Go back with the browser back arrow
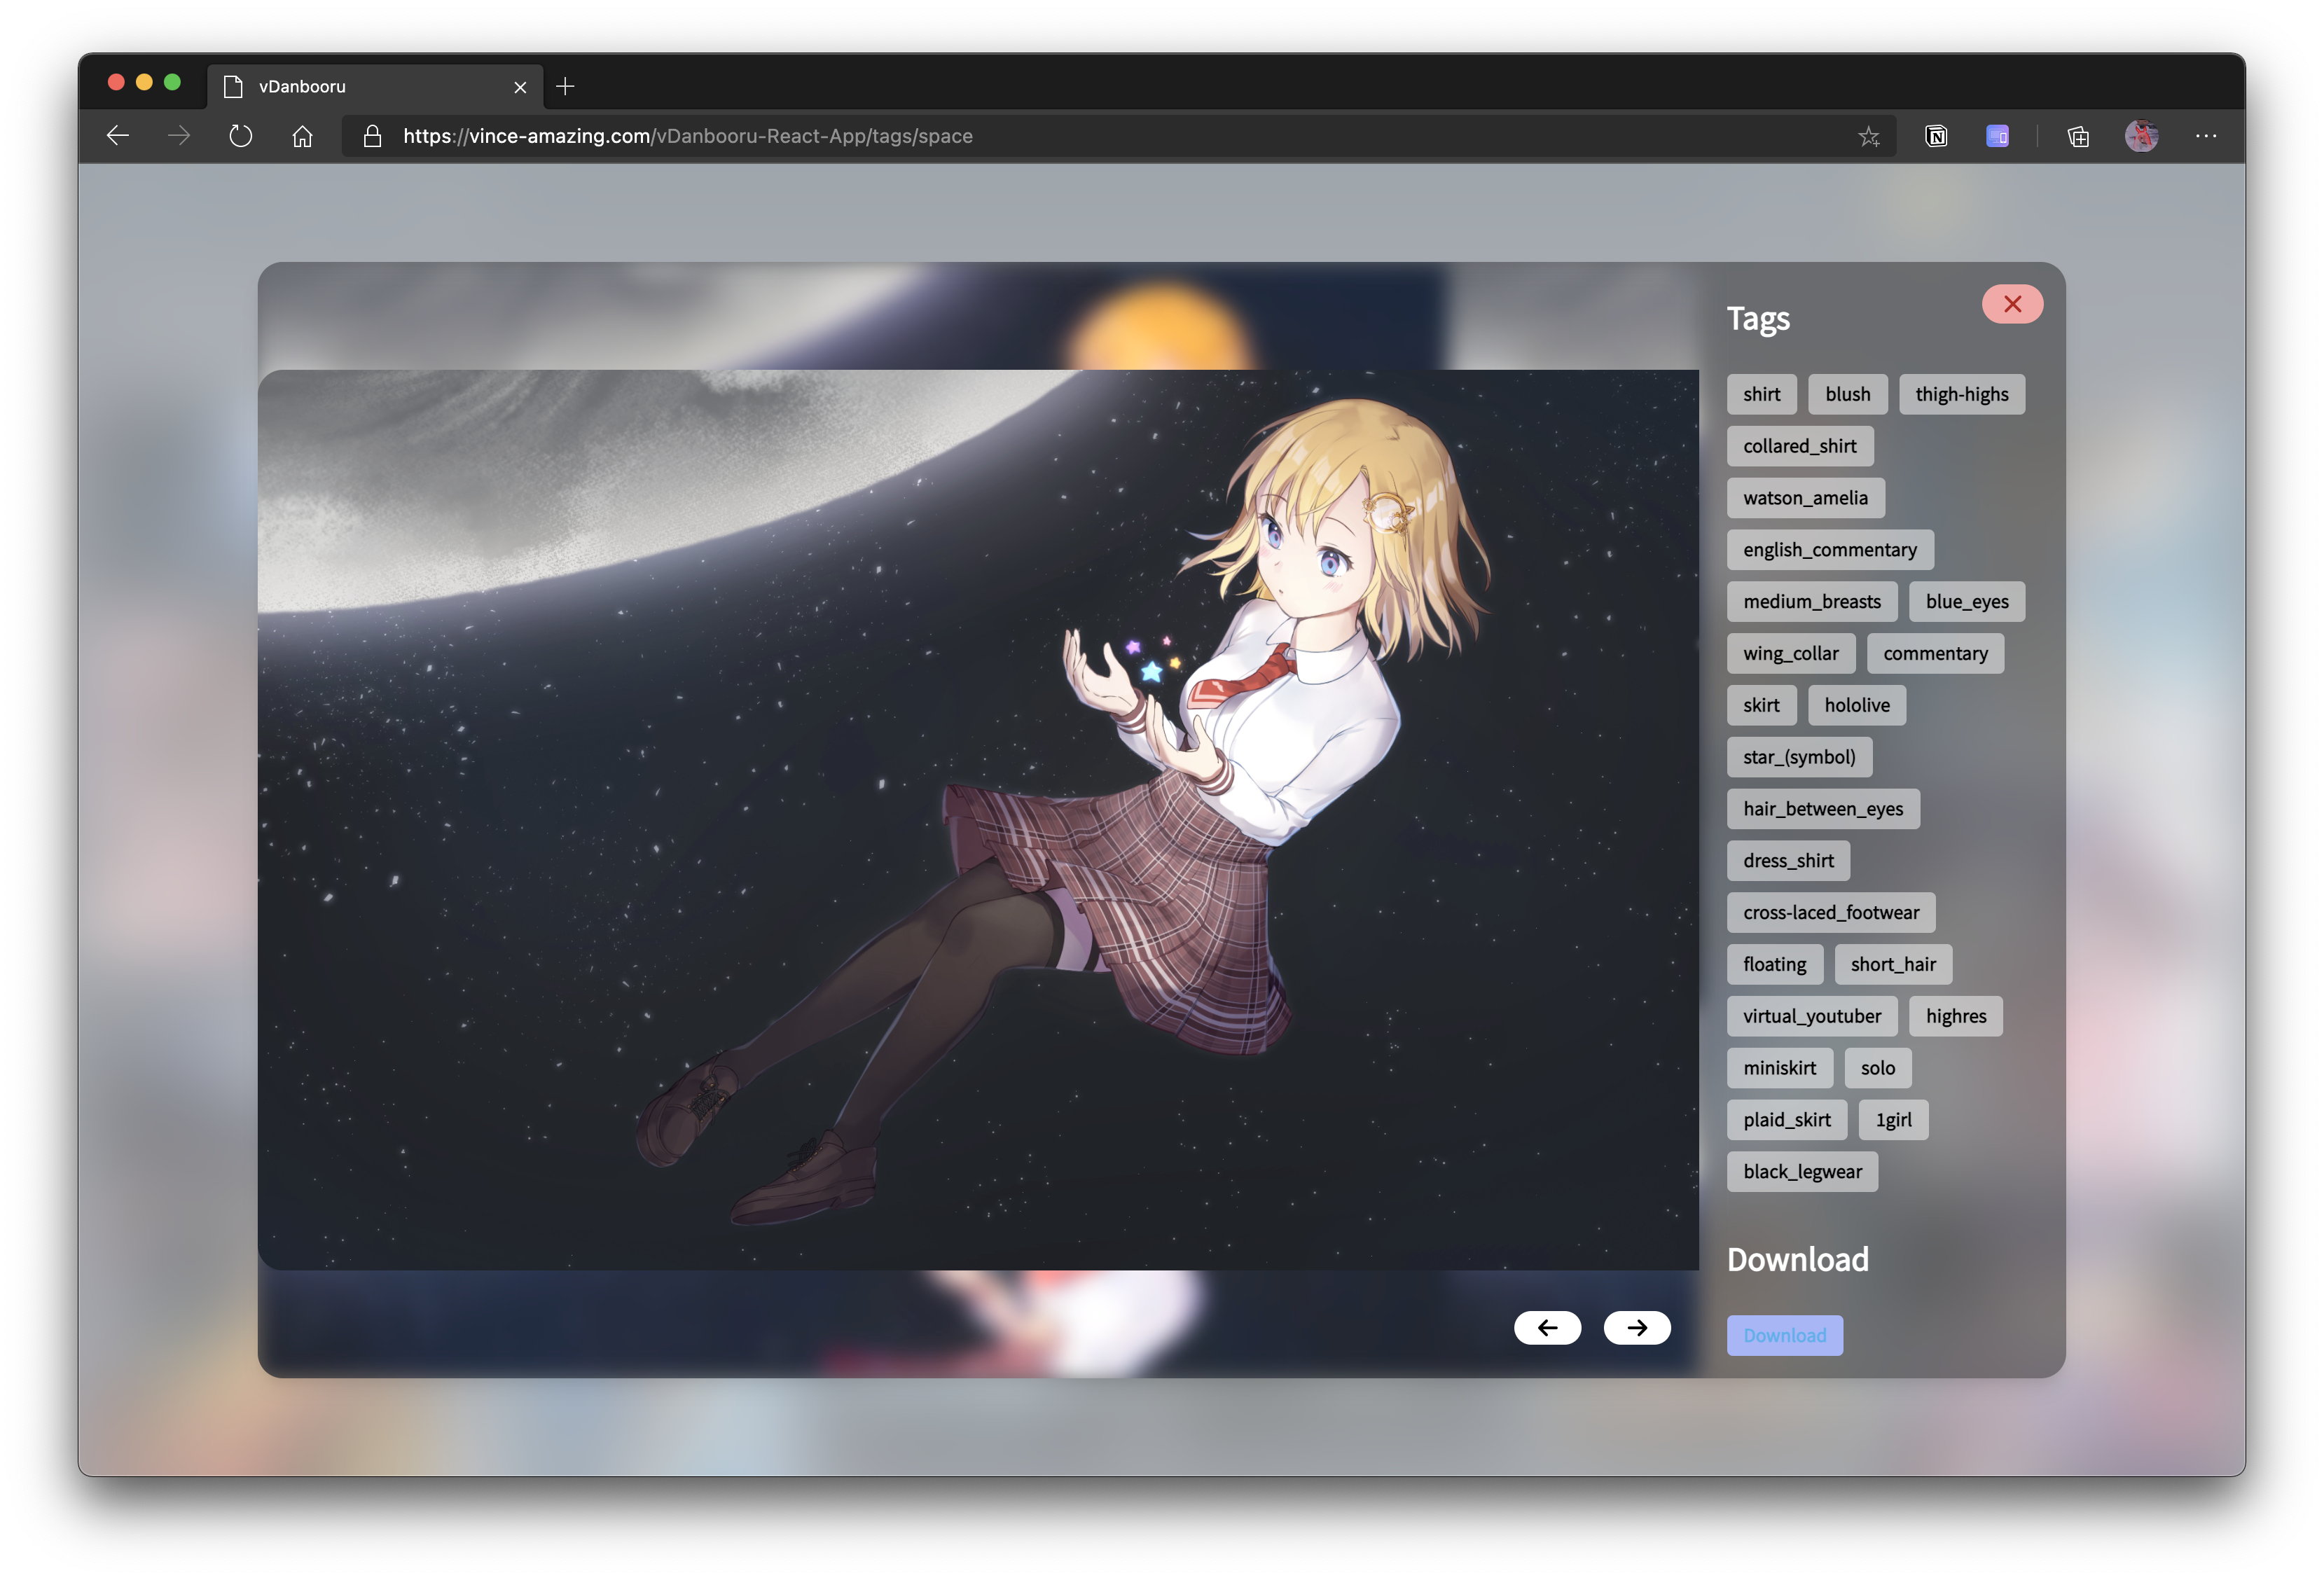This screenshot has width=2324, height=1580. [118, 136]
